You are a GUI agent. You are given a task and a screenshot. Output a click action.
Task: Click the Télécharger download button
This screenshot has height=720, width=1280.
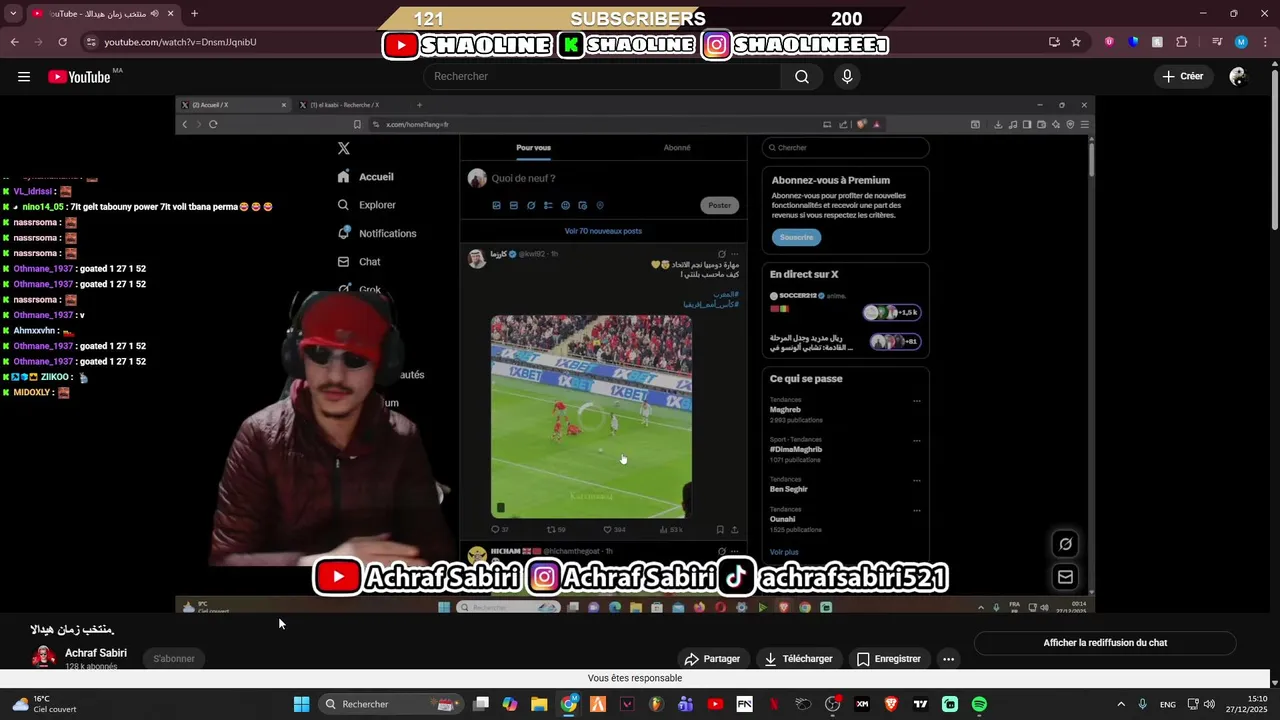coord(799,659)
